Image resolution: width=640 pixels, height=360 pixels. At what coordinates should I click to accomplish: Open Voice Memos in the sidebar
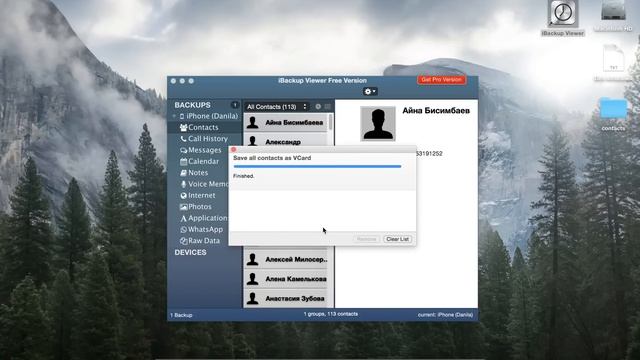(x=203, y=184)
